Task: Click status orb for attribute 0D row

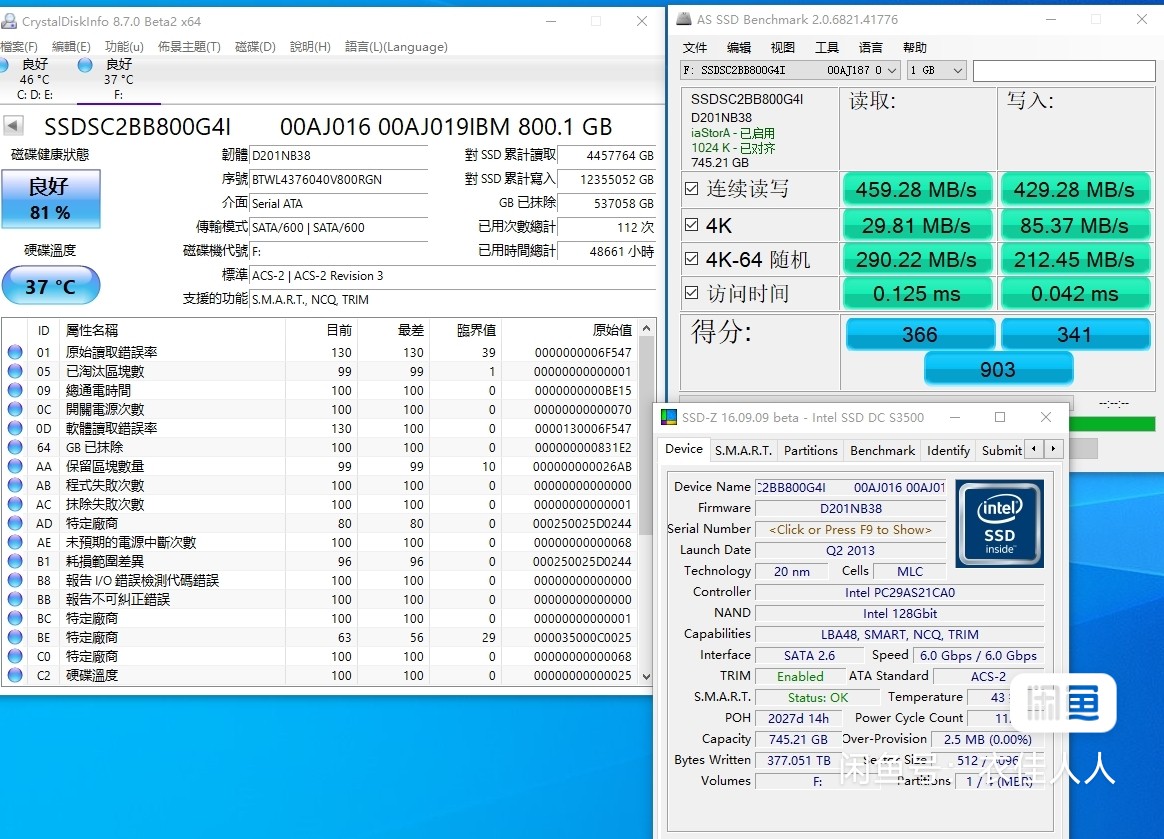Action: (15, 428)
